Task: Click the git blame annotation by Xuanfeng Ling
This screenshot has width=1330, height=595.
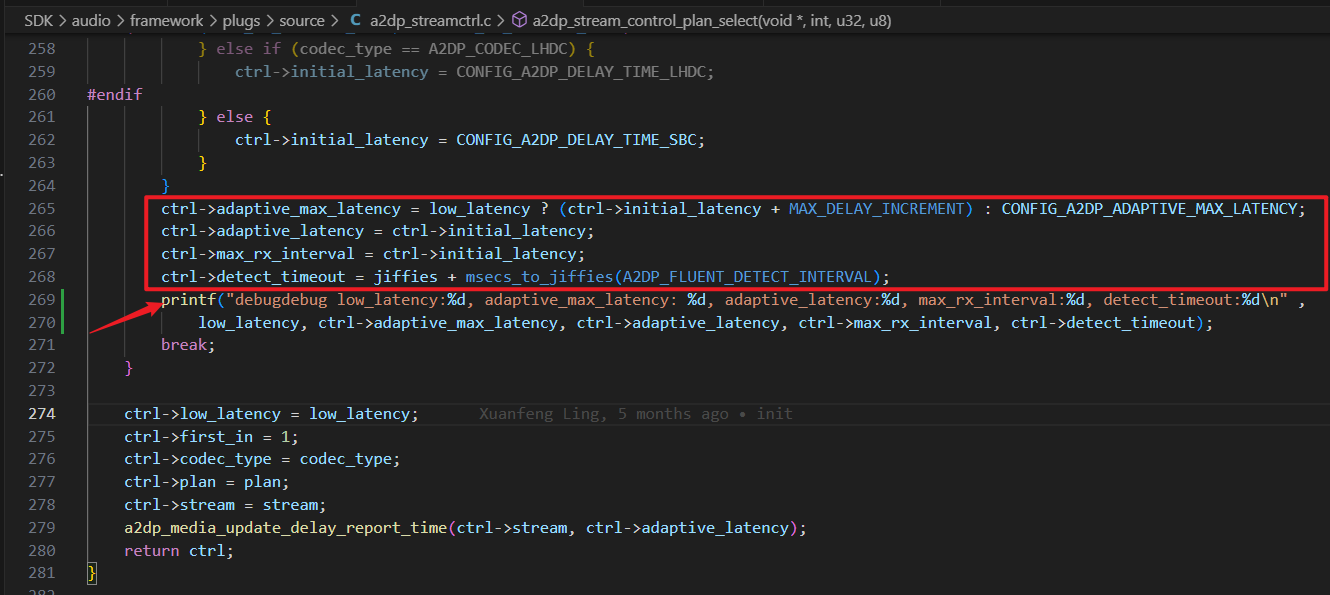Action: (636, 413)
